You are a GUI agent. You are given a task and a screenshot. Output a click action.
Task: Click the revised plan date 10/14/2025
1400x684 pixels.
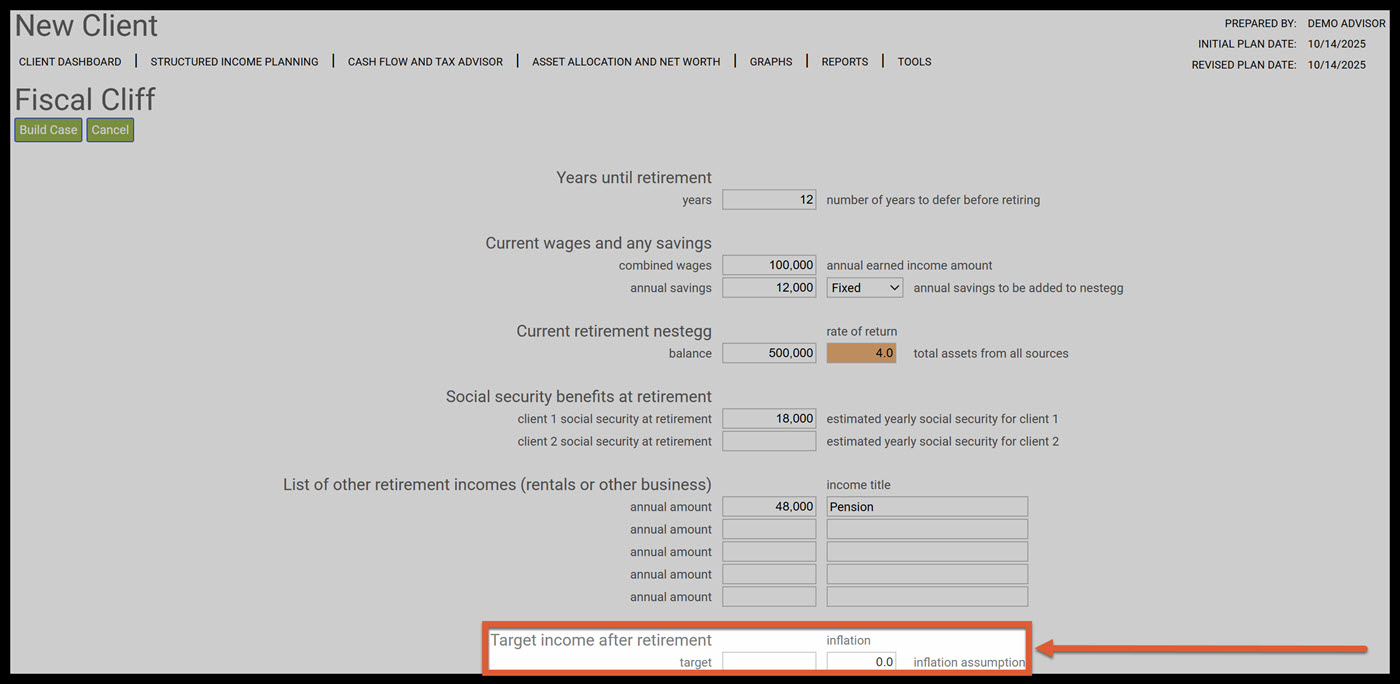point(1336,65)
